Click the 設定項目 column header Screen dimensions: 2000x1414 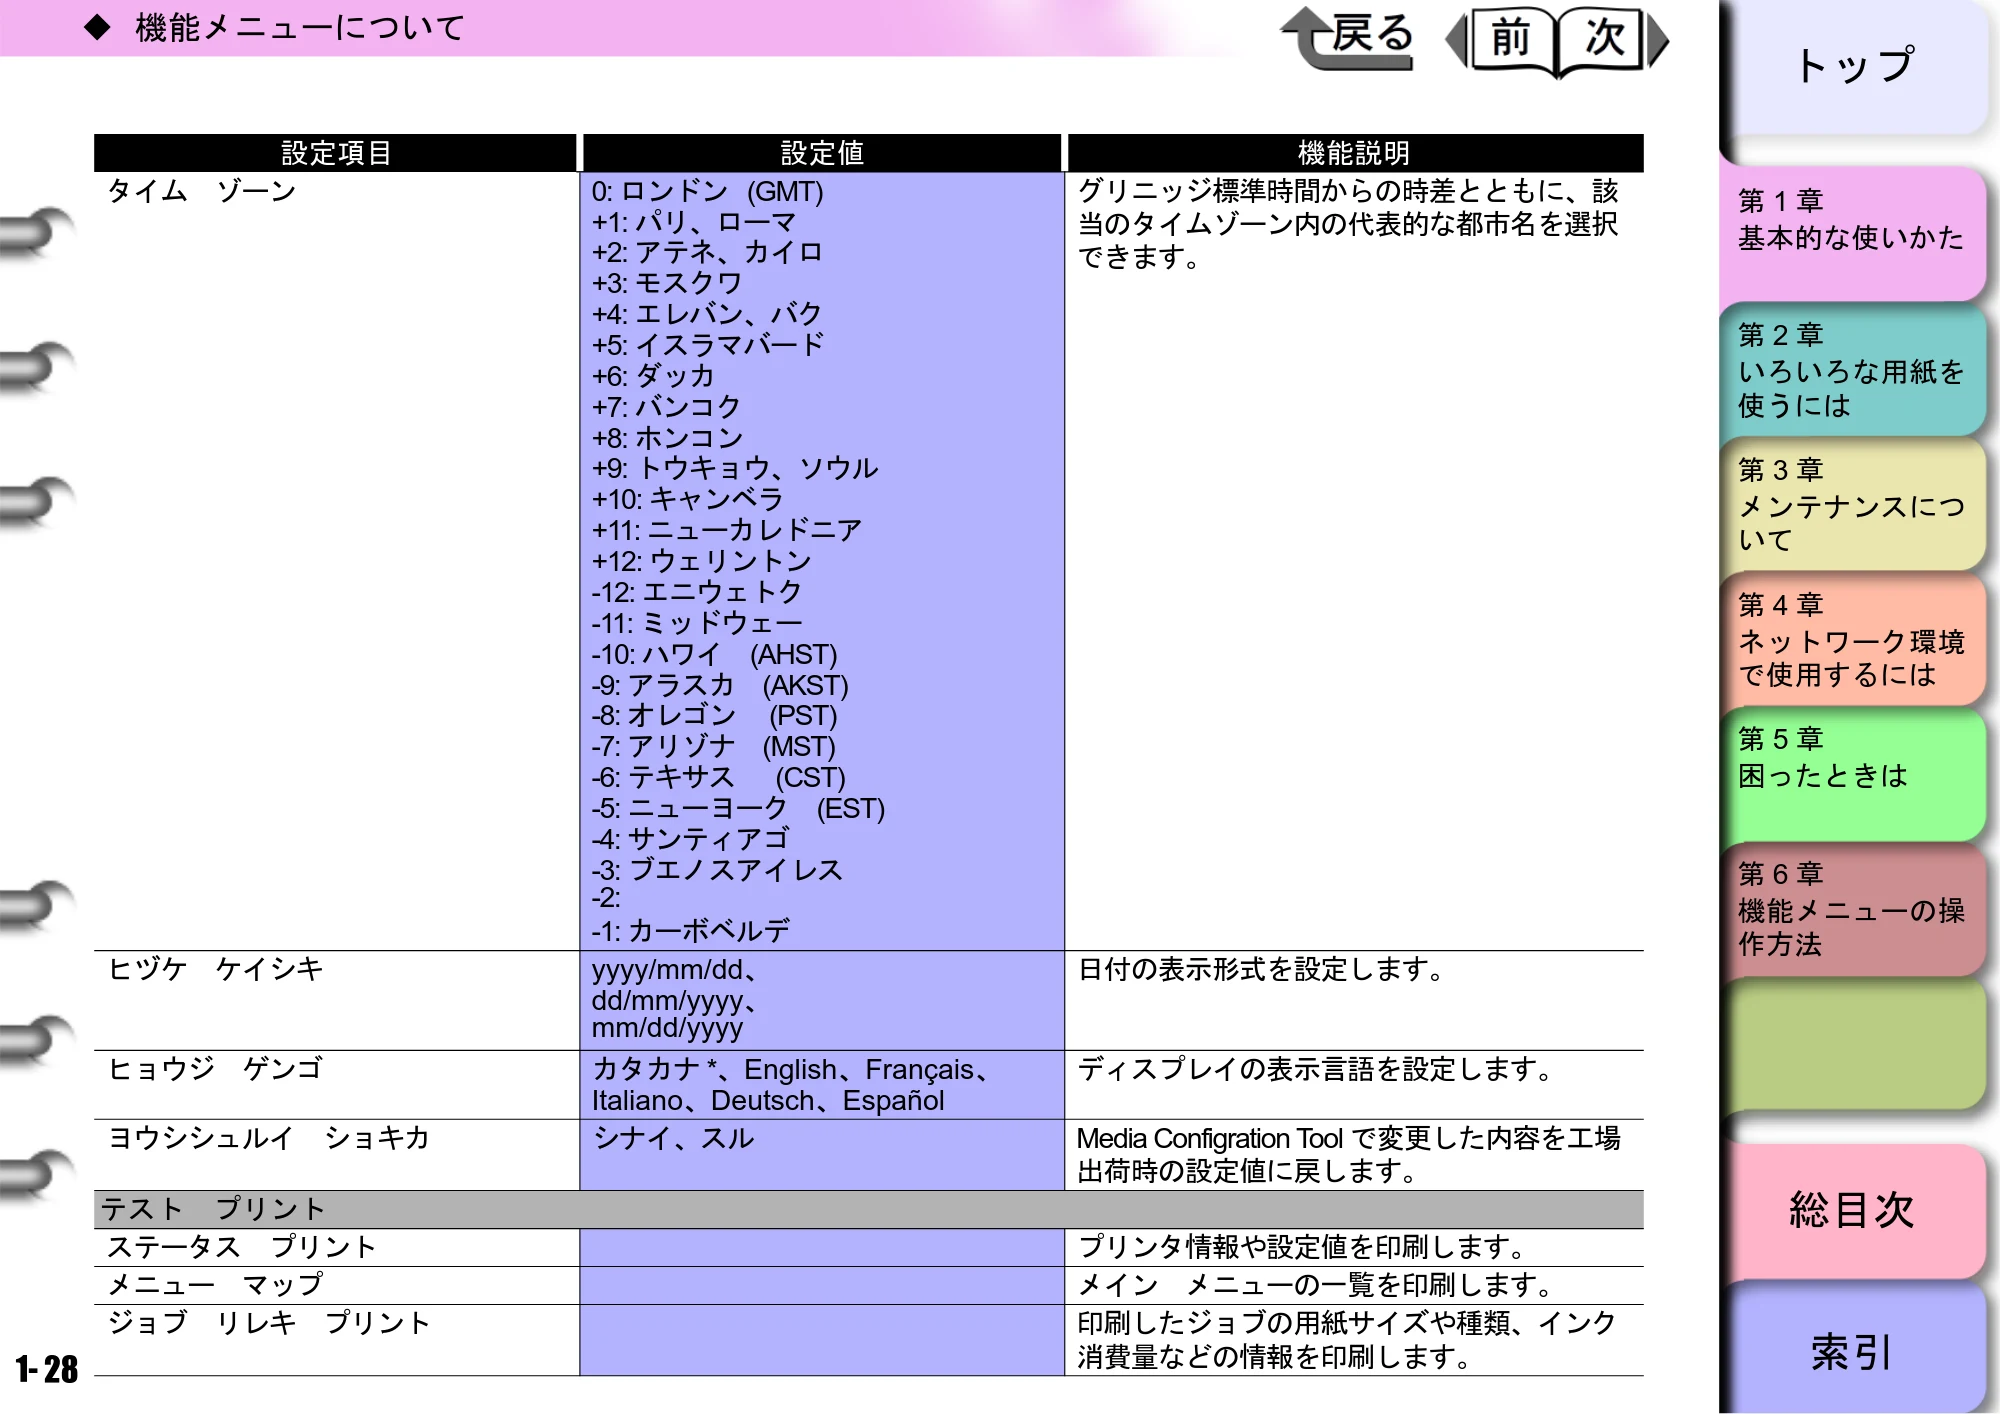pyautogui.click(x=336, y=153)
